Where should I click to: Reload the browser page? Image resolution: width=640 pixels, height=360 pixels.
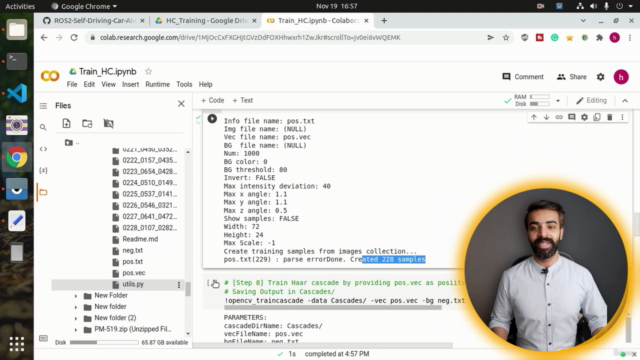74,38
